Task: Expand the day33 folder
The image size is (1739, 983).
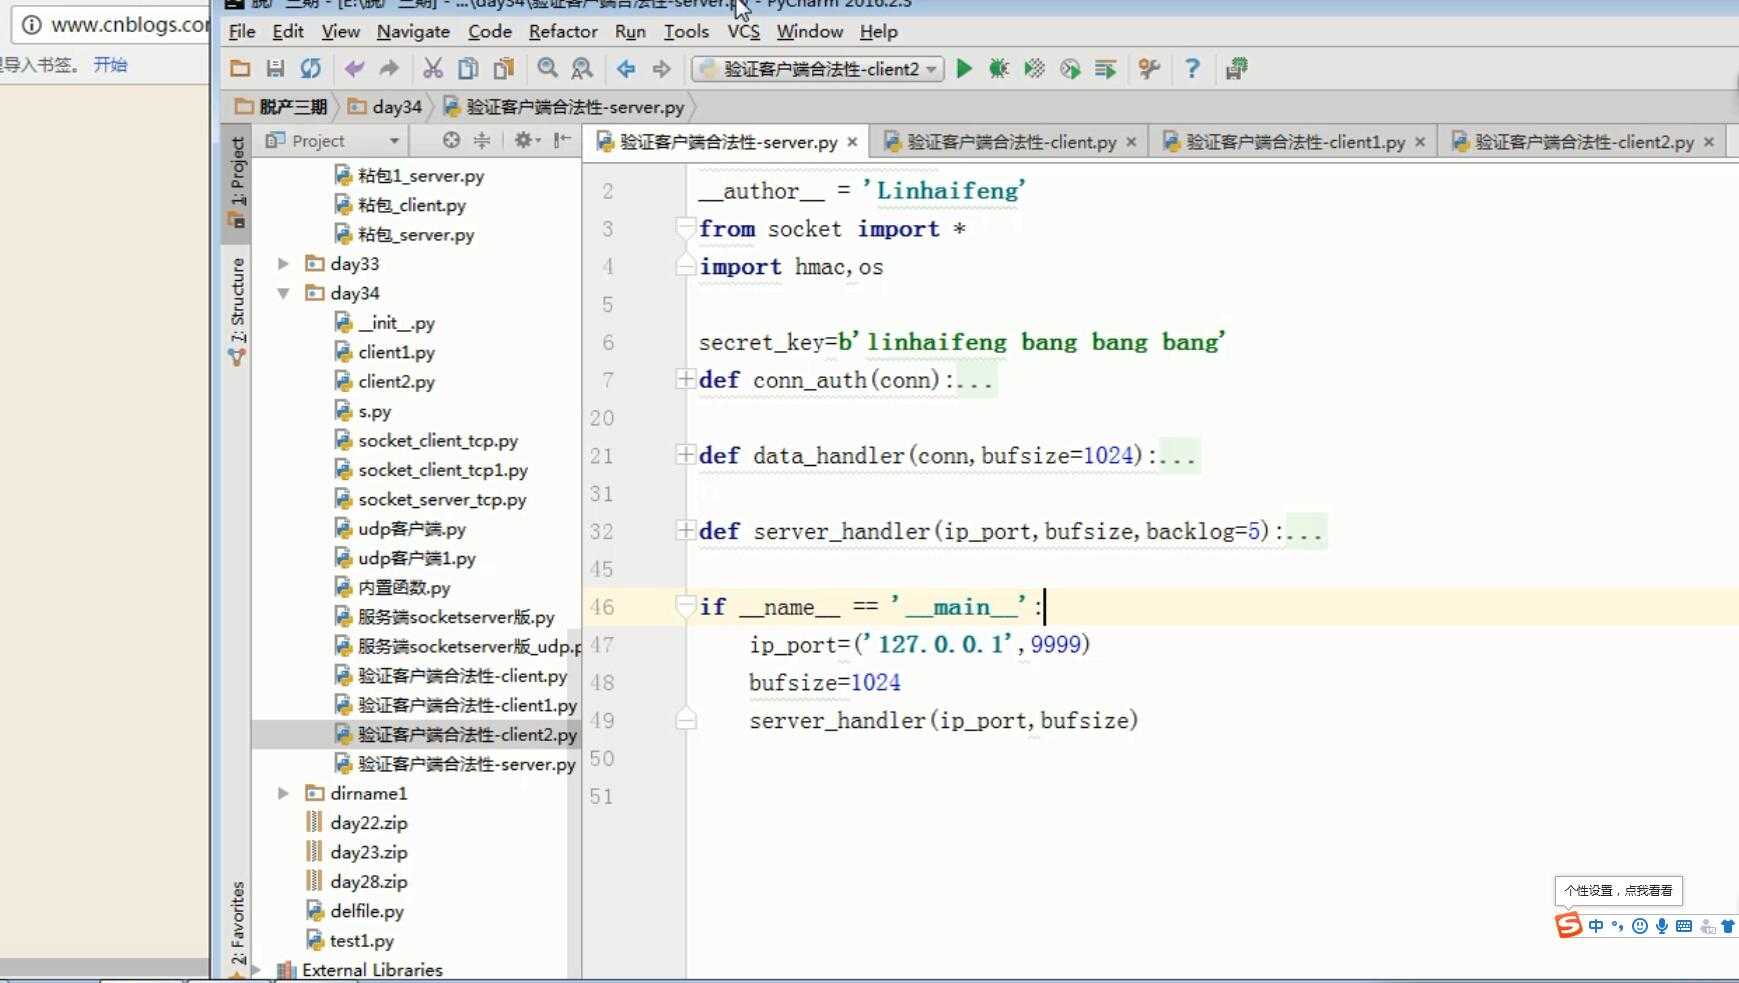Action: (x=283, y=264)
